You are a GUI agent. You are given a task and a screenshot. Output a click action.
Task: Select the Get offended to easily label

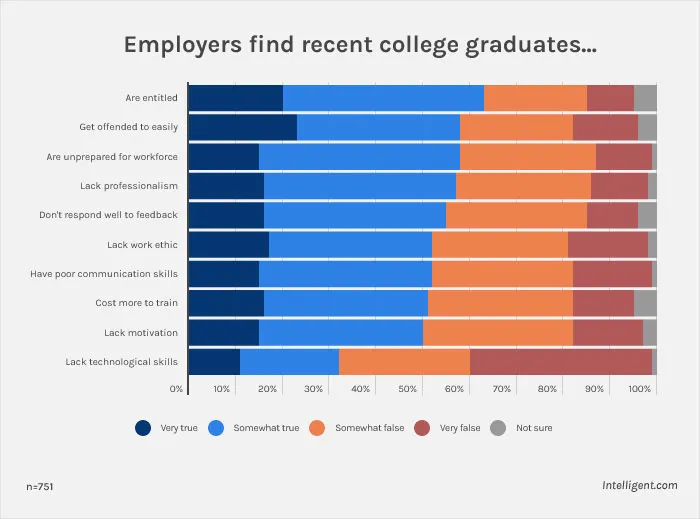(129, 127)
